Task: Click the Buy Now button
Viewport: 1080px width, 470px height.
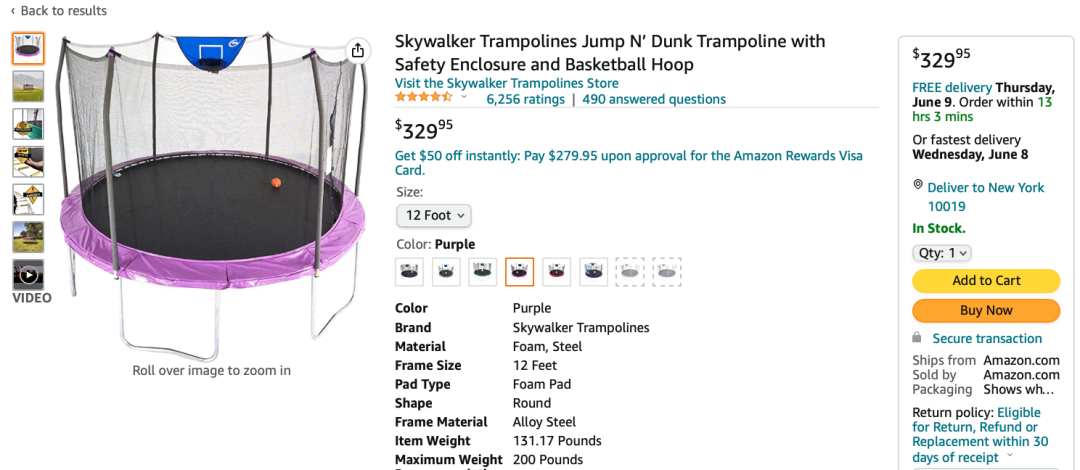Action: [x=986, y=310]
